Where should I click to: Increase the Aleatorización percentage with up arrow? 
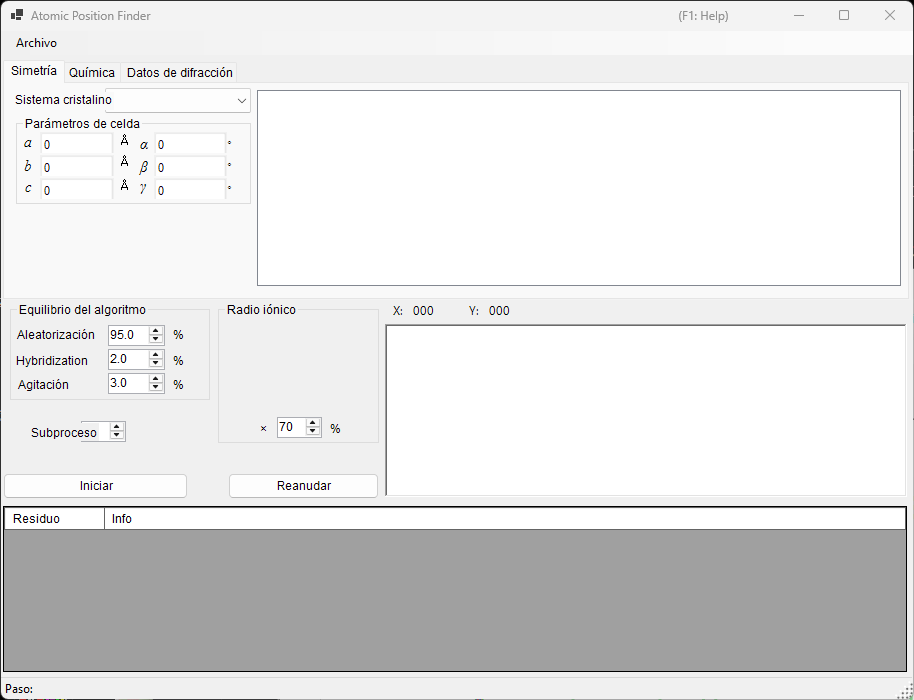[x=156, y=331]
